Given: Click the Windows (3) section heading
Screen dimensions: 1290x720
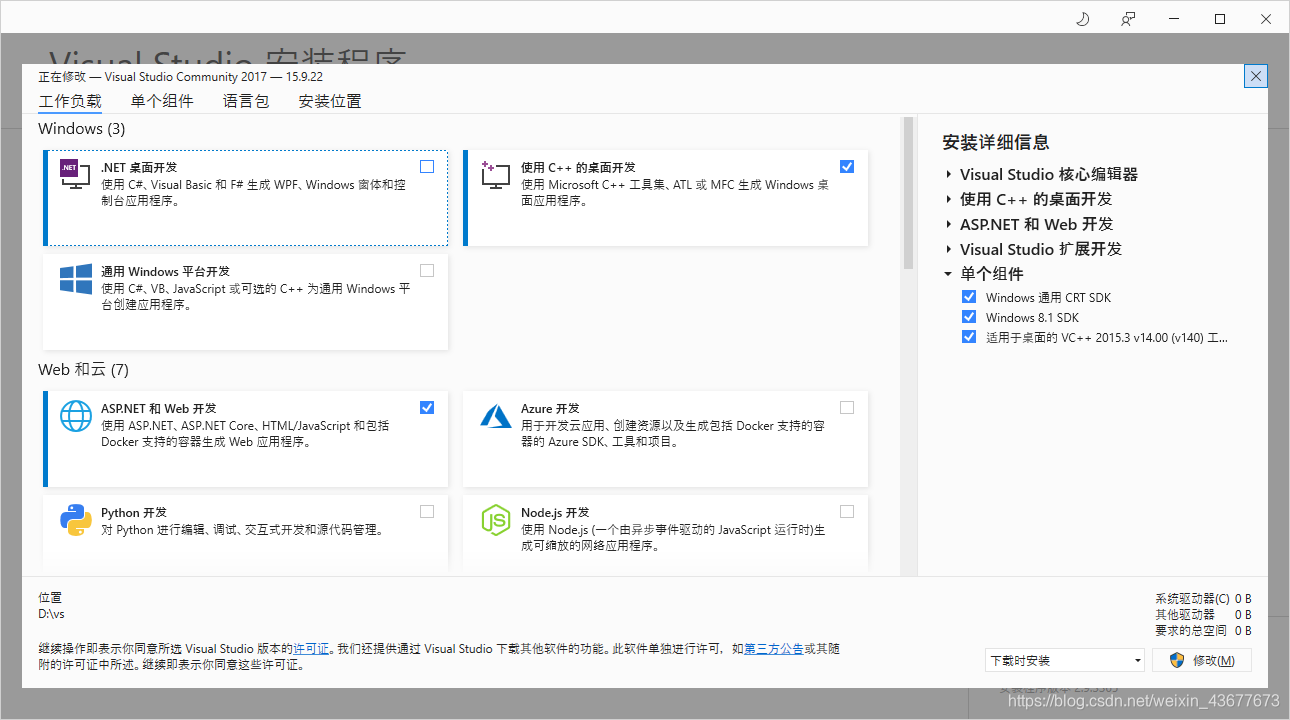Looking at the screenshot, I should pyautogui.click(x=82, y=129).
